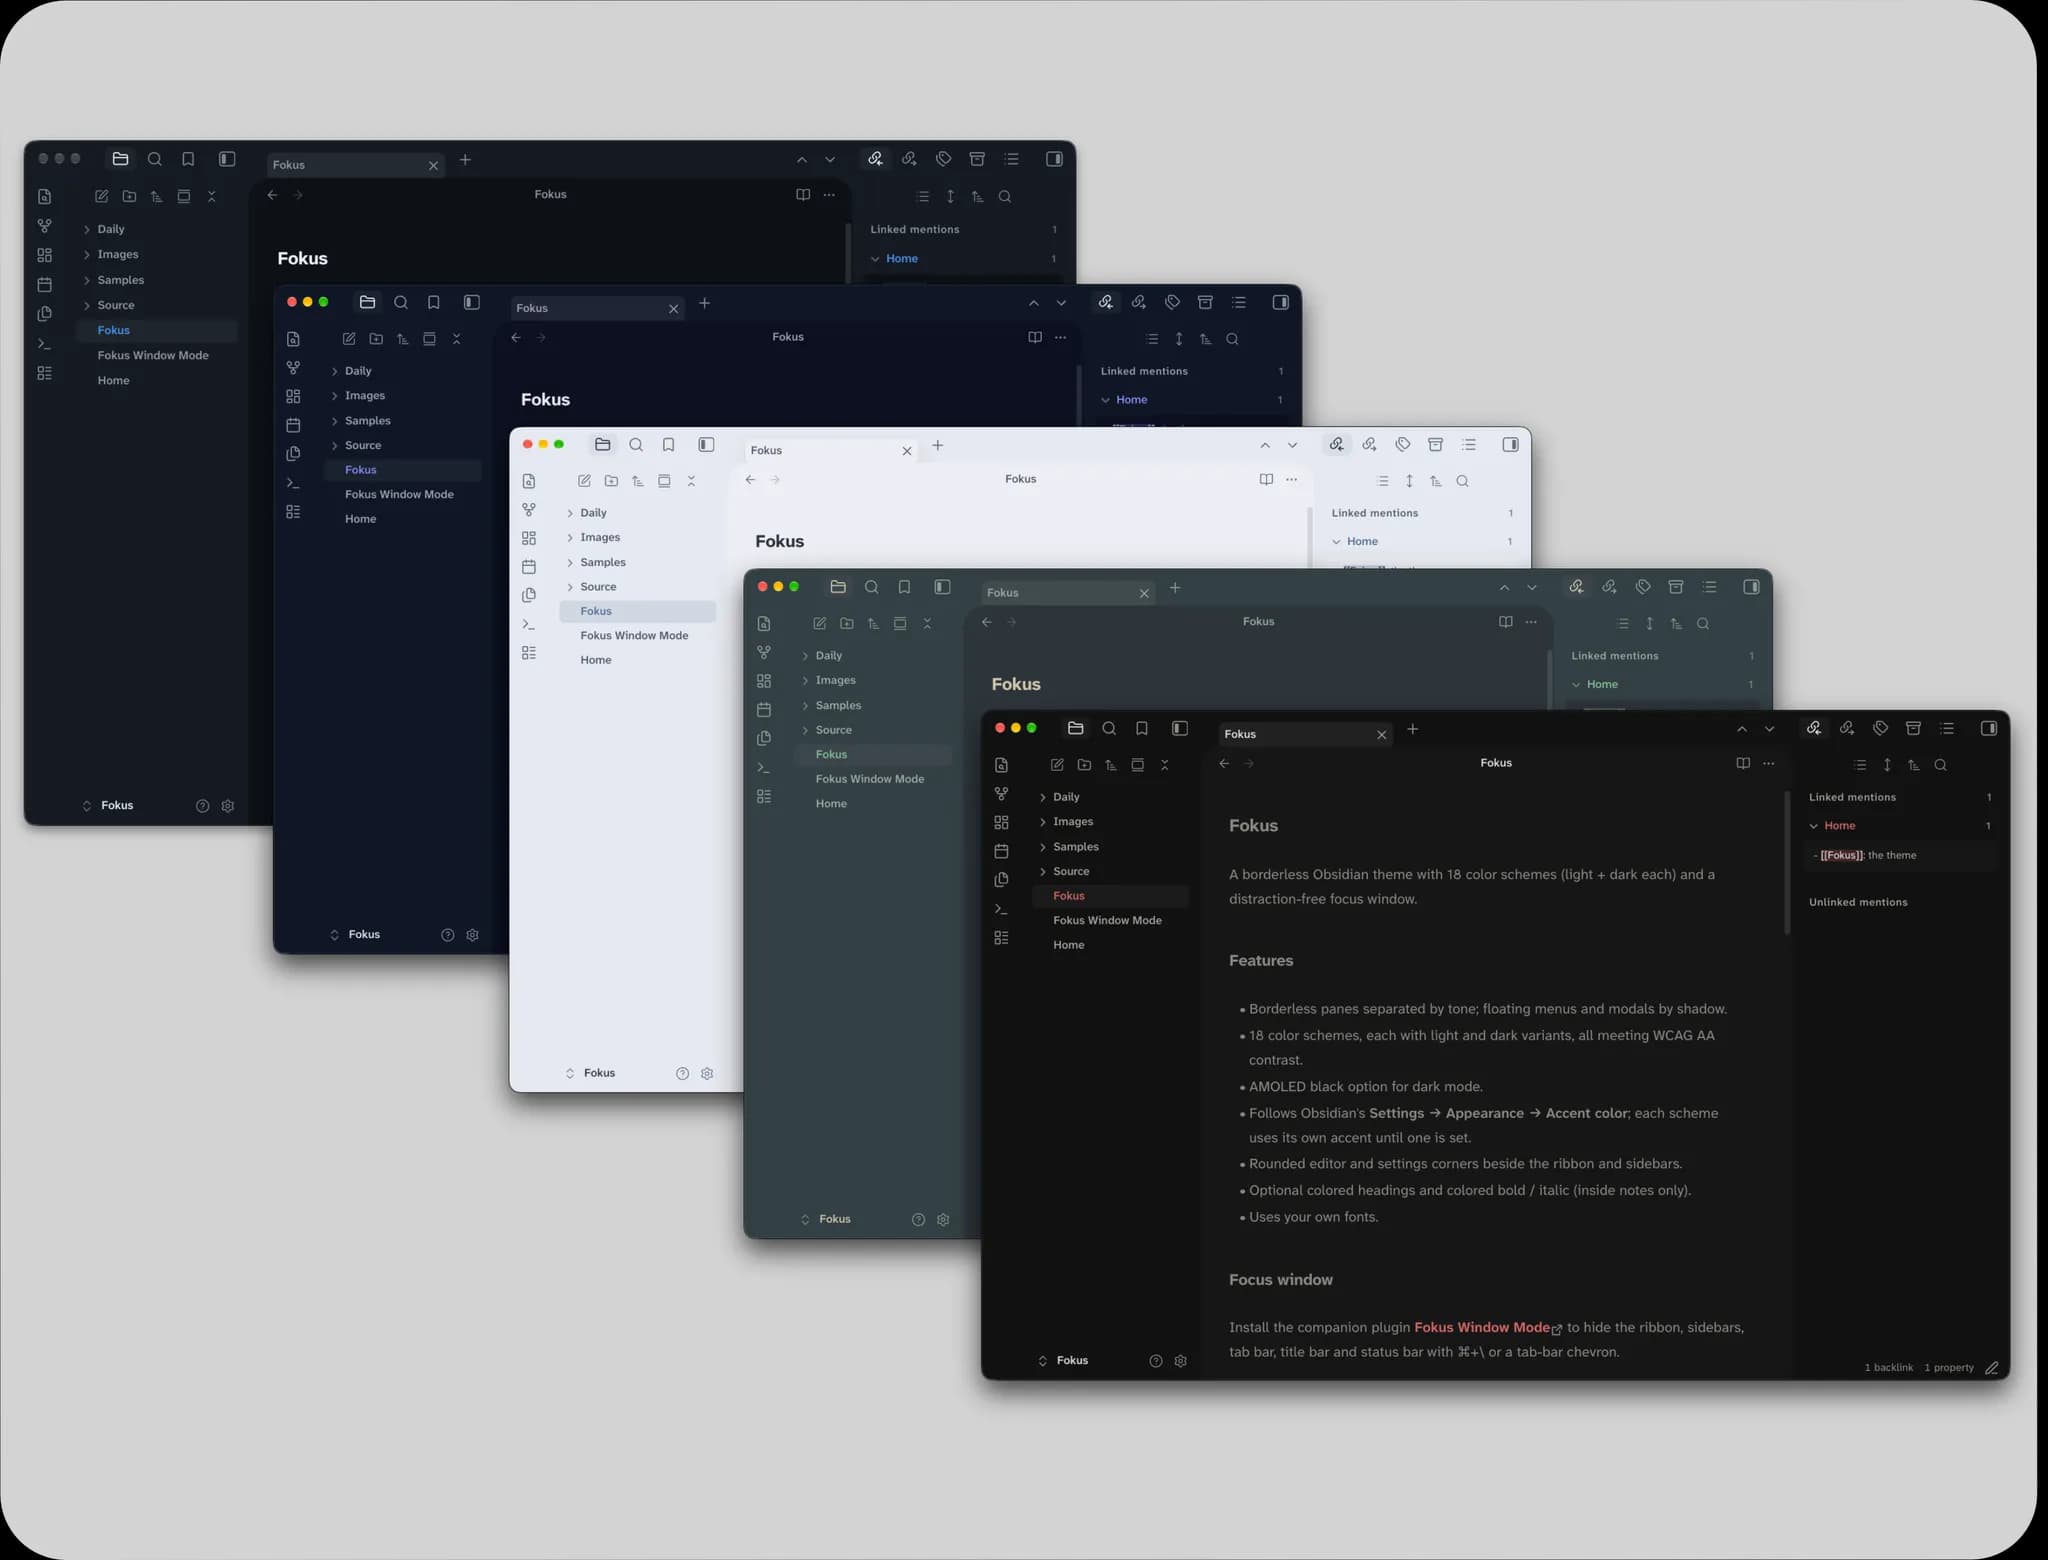Expand Daily folder in front window

[x=1043, y=797]
